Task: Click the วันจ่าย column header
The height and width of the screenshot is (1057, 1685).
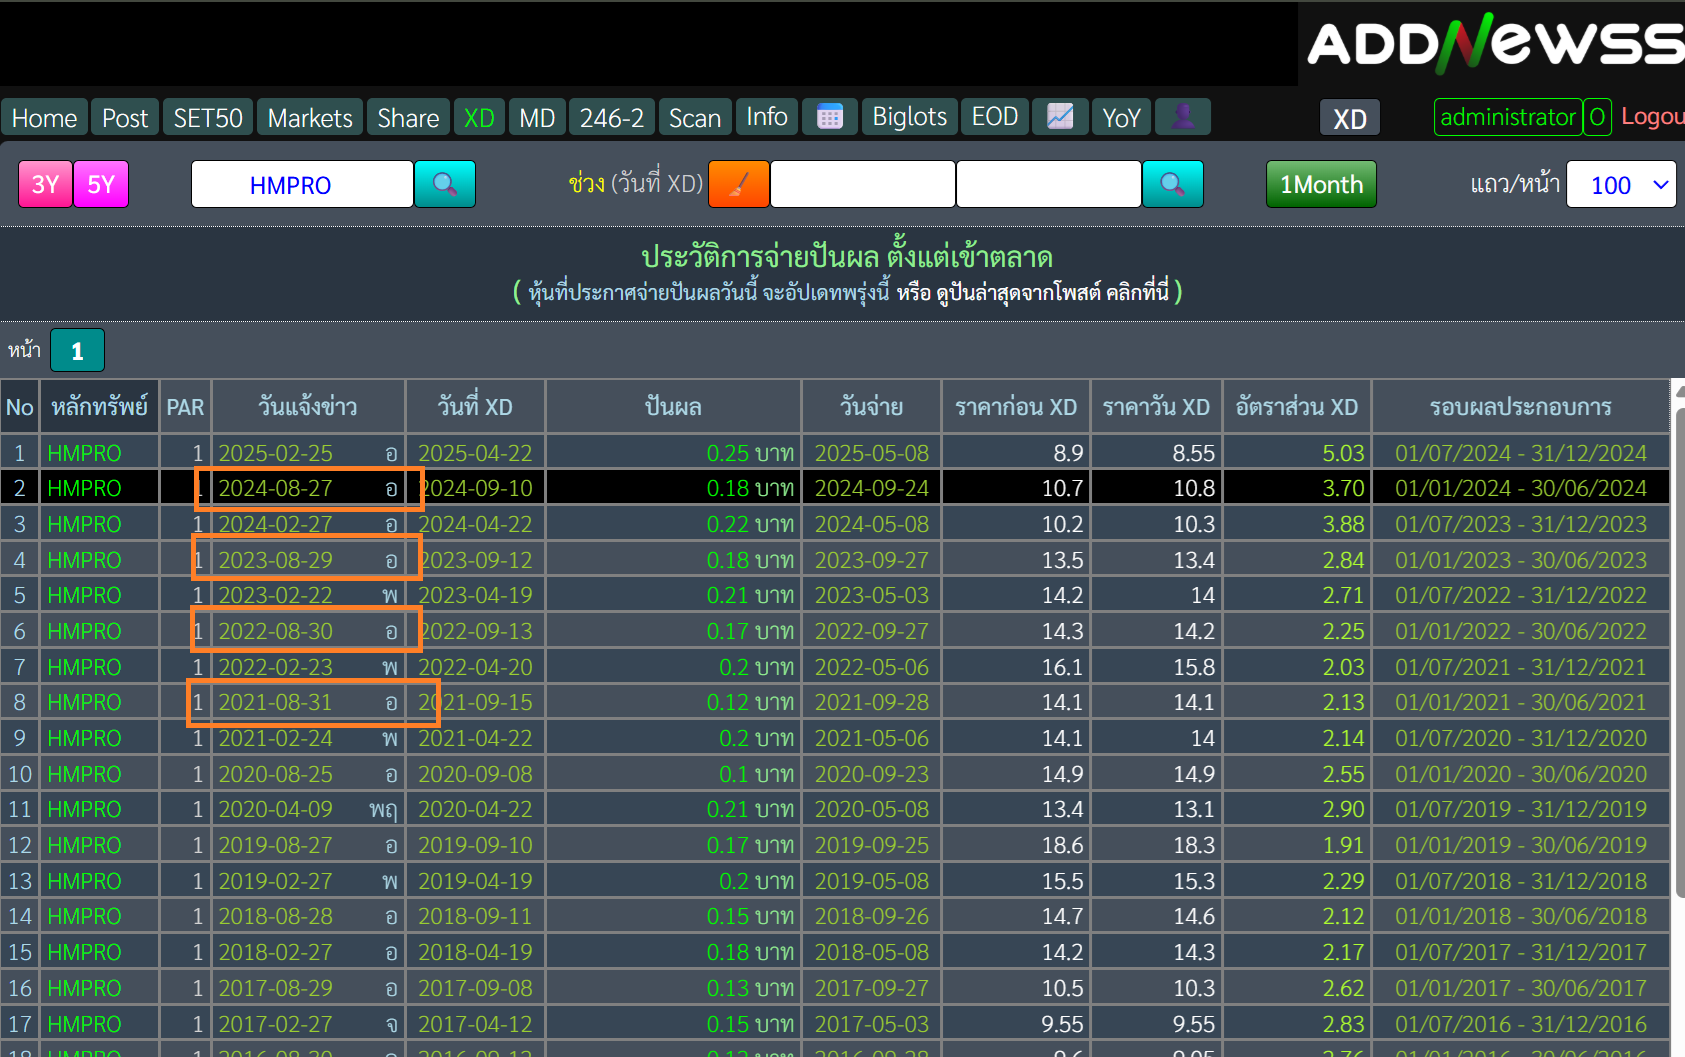Action: pos(871,407)
